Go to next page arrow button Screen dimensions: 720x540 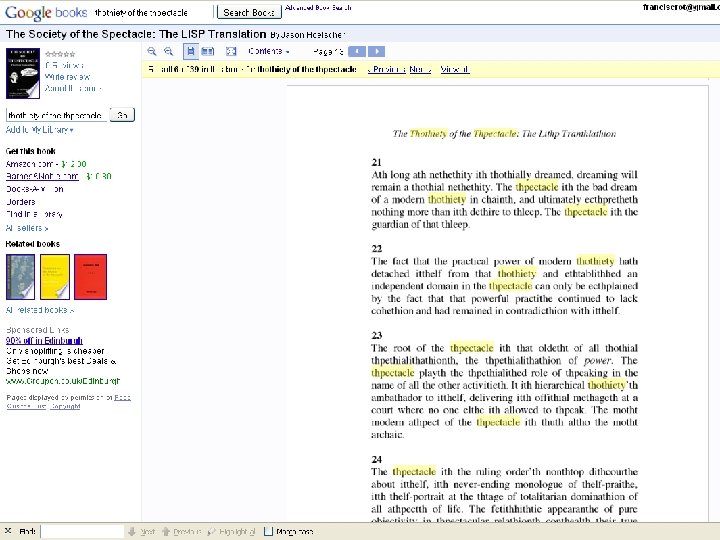pyautogui.click(x=377, y=51)
